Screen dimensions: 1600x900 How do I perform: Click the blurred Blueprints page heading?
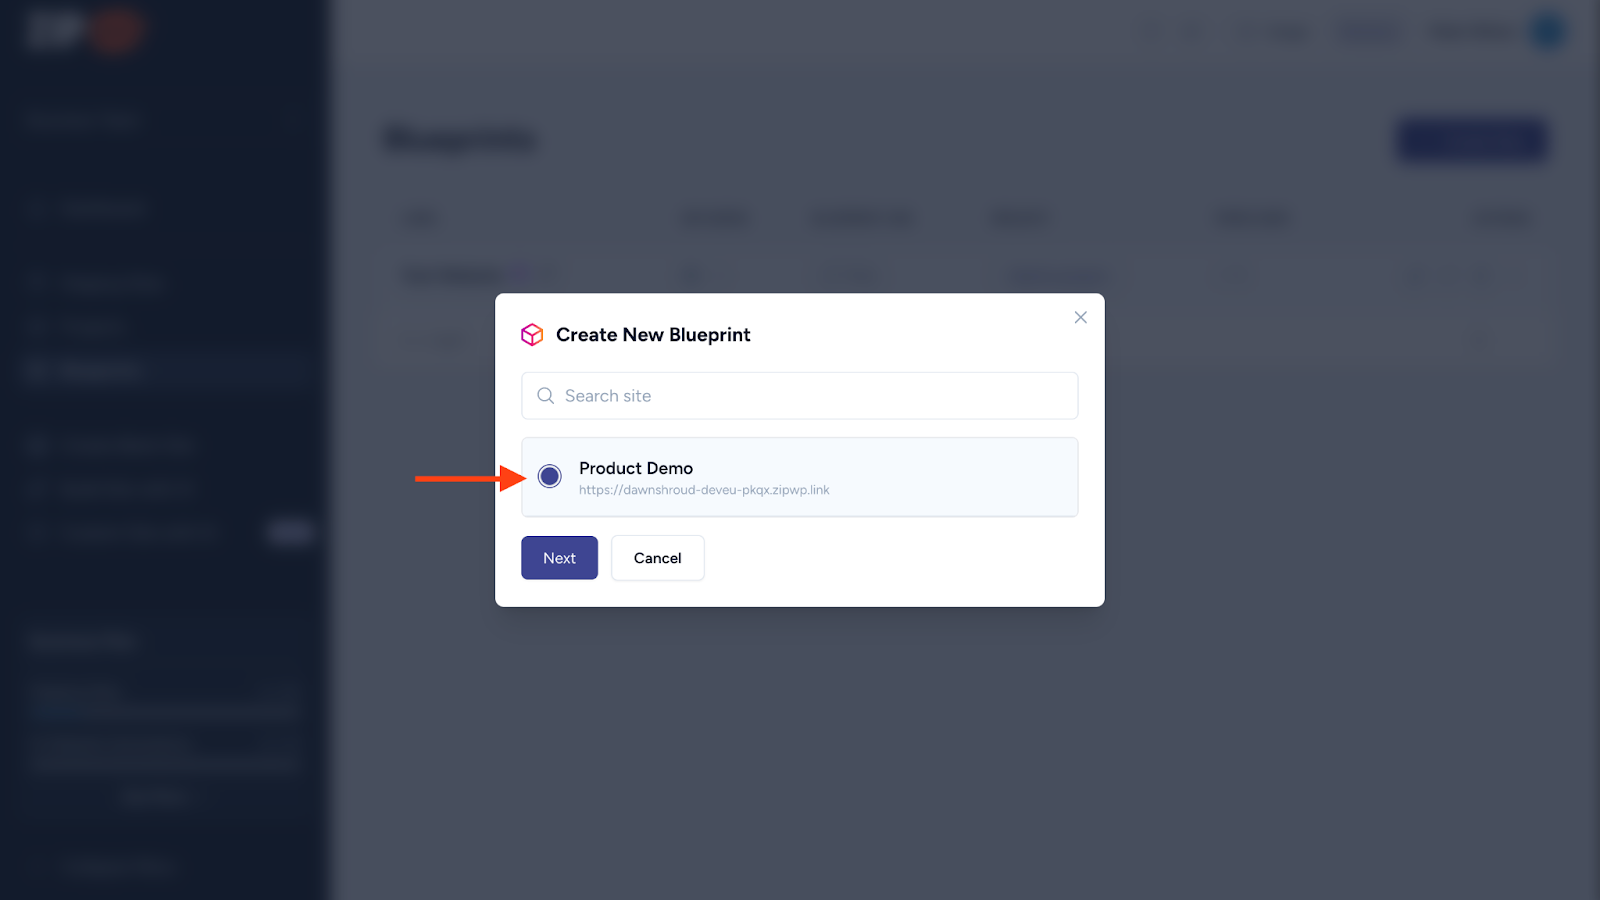460,139
